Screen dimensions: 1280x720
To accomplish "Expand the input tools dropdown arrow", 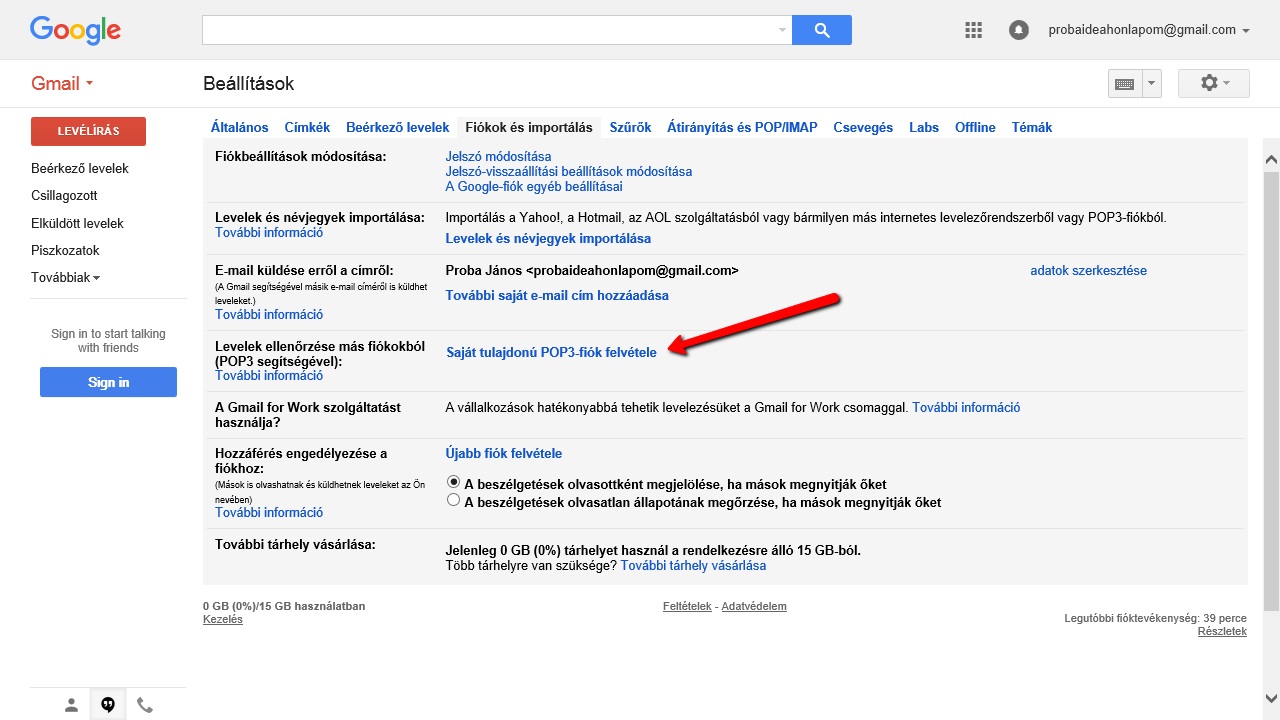I will point(1151,84).
